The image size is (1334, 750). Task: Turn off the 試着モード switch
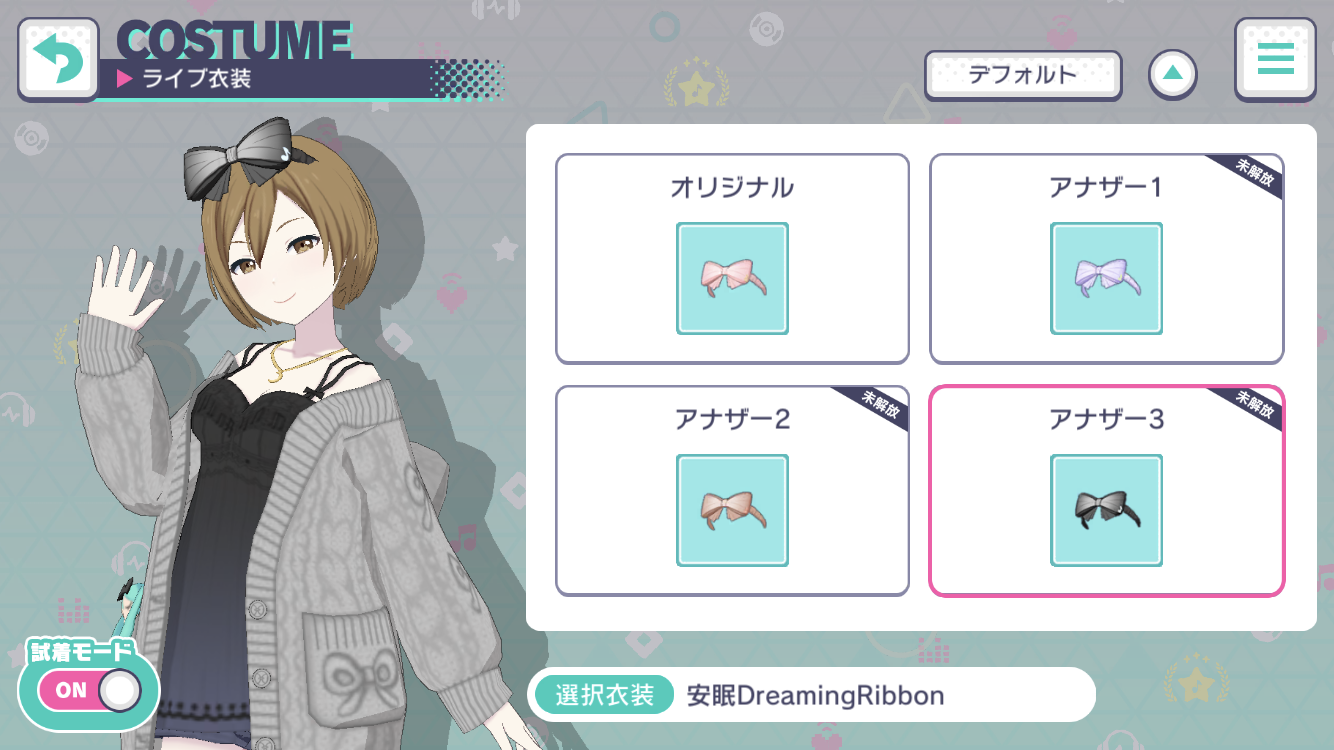[89, 690]
